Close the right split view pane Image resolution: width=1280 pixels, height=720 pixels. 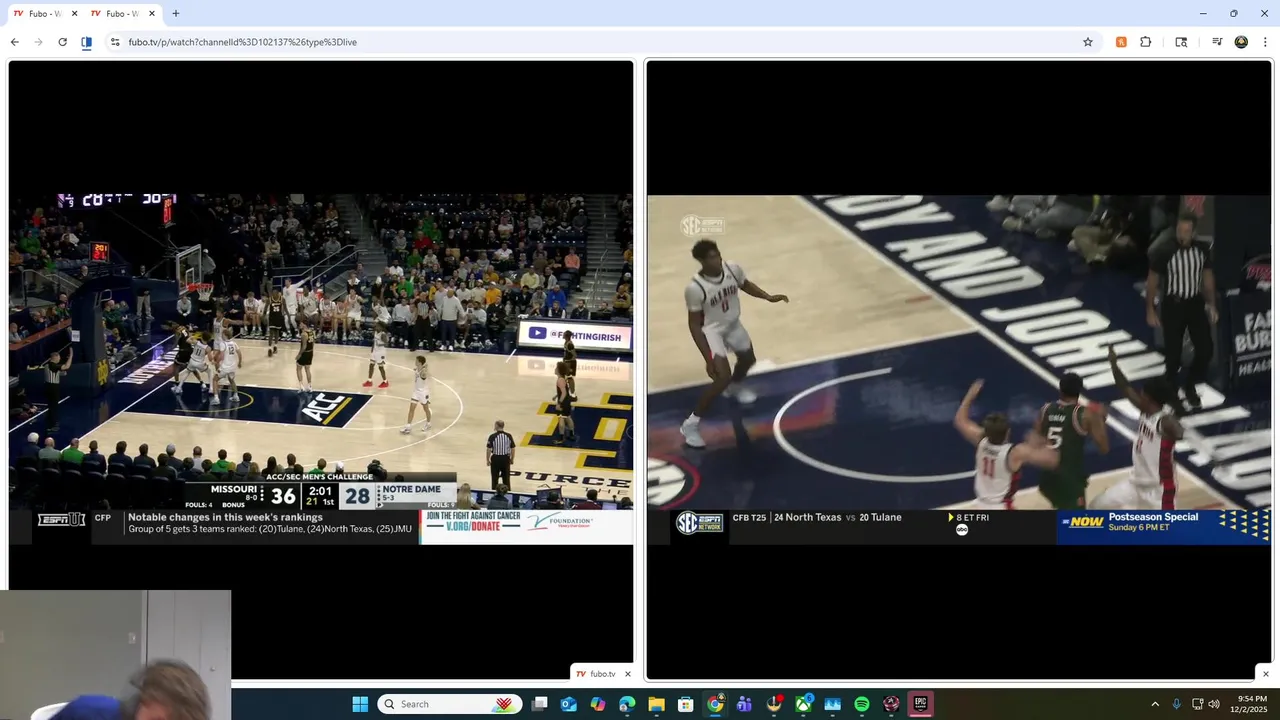pos(1265,674)
